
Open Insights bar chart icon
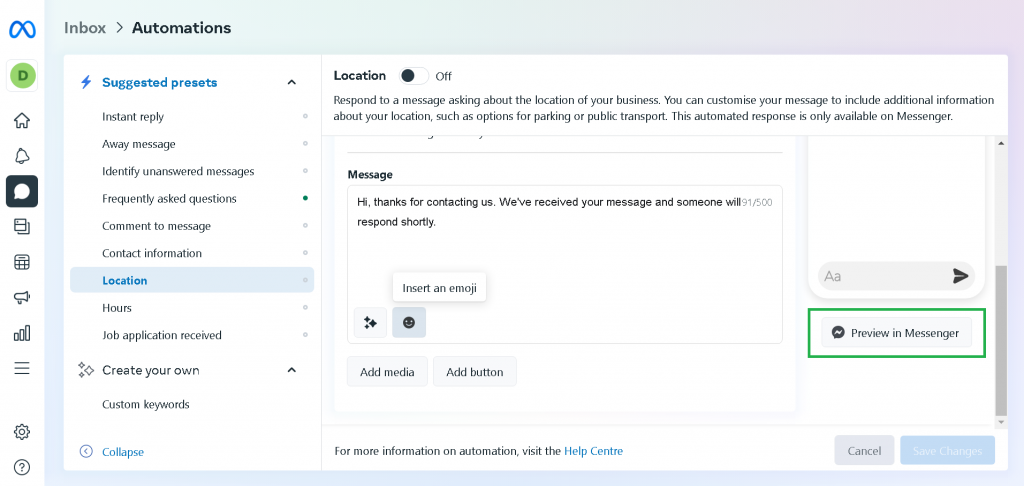[x=22, y=332]
